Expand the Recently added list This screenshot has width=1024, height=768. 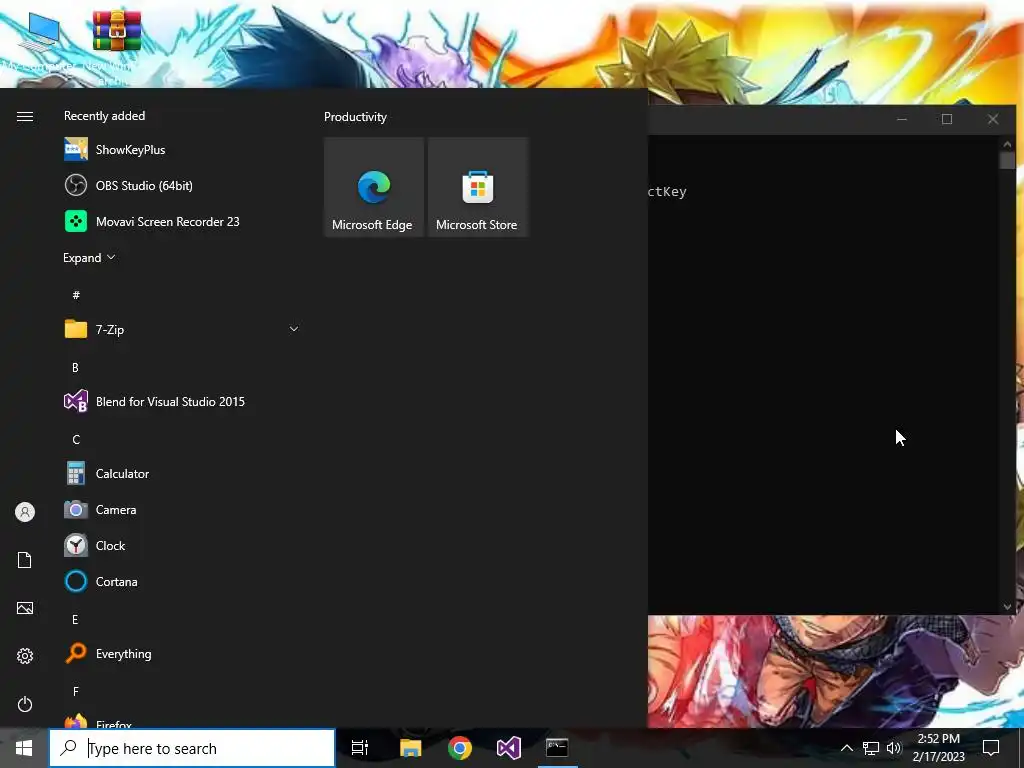[x=89, y=257]
